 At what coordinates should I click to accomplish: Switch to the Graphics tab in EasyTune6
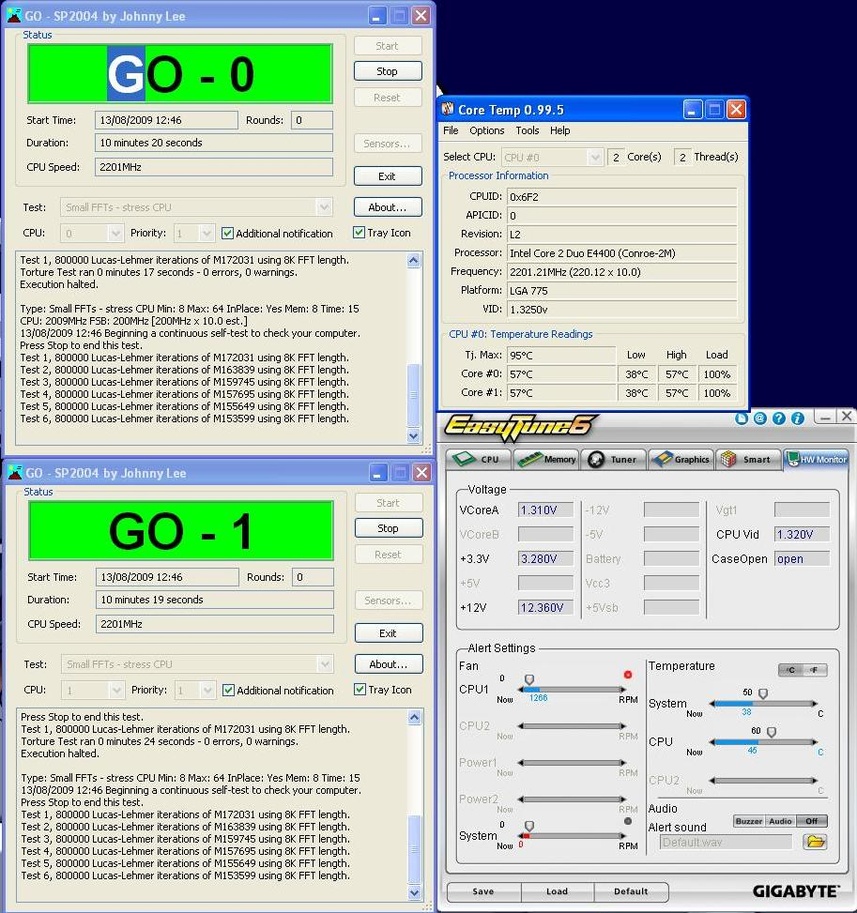[681, 459]
